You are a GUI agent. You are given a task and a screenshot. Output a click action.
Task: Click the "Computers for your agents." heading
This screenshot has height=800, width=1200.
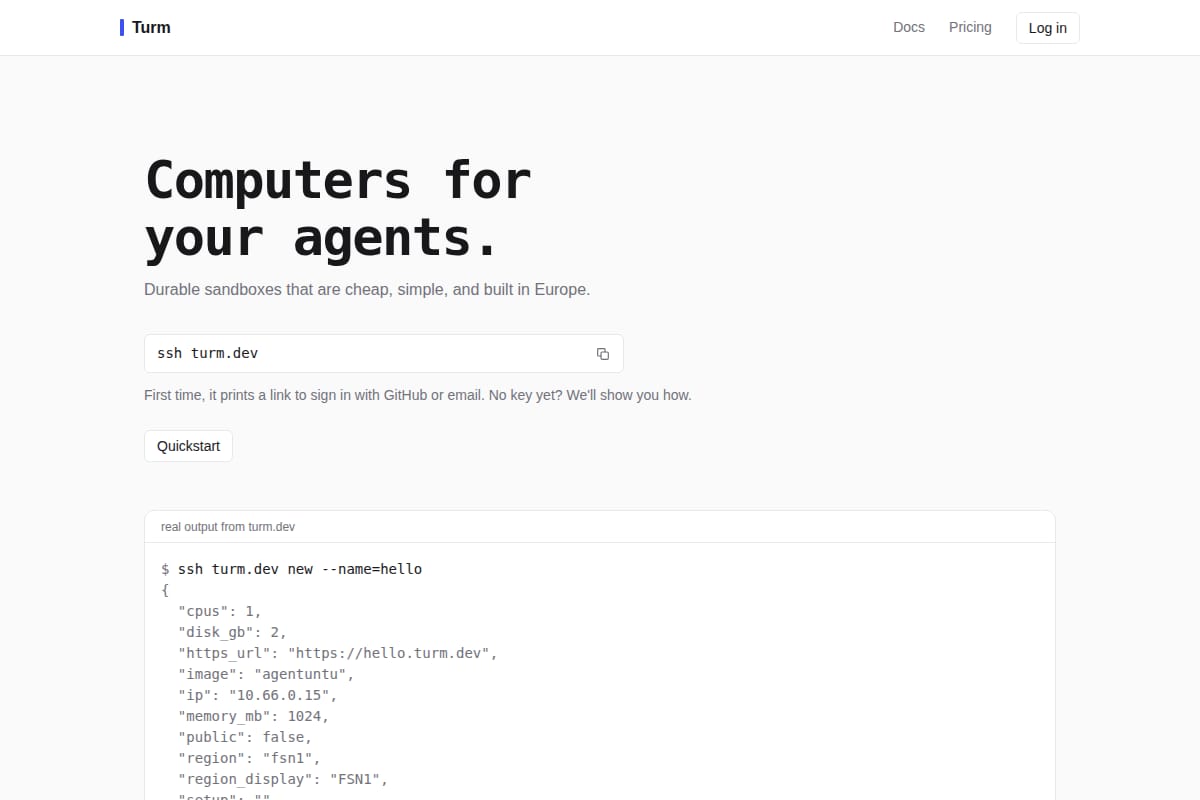tap(338, 209)
